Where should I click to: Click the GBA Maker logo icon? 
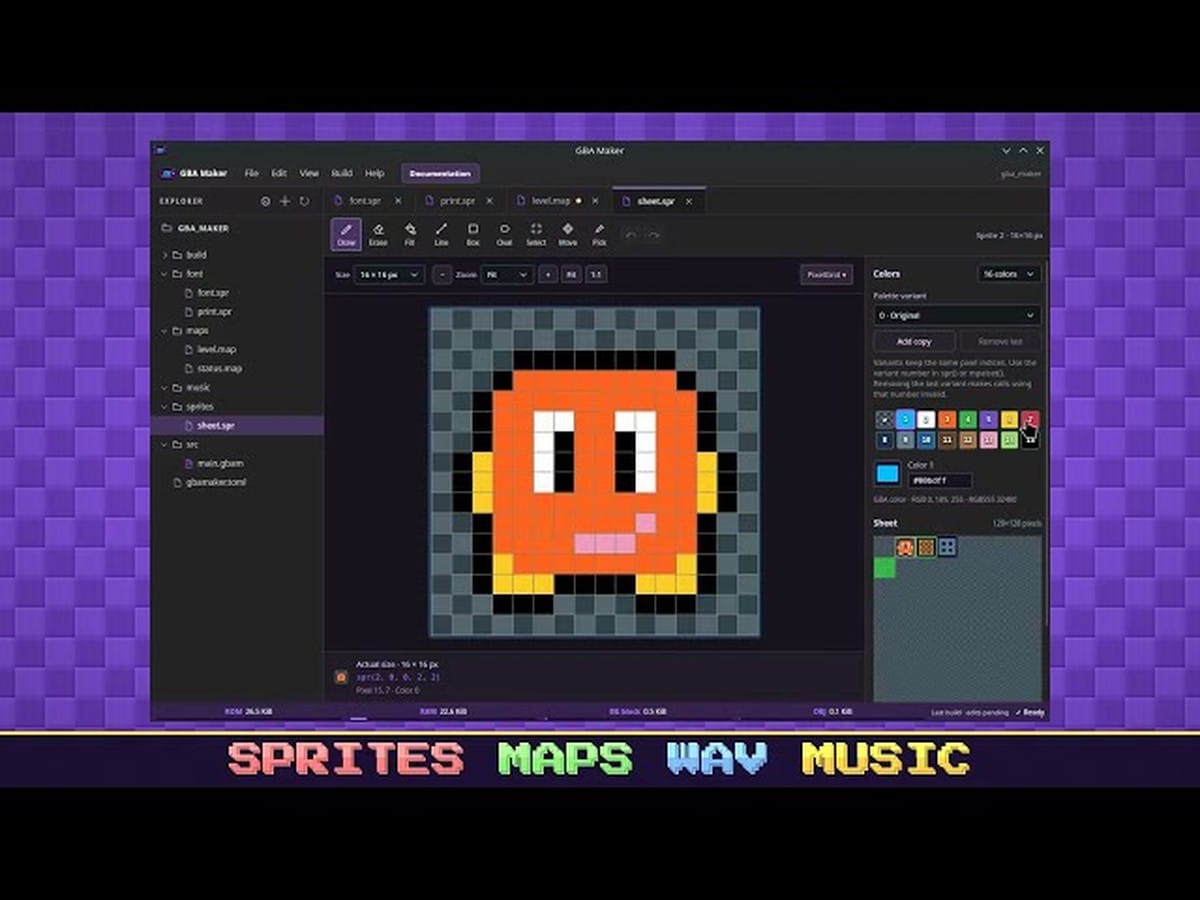(167, 173)
